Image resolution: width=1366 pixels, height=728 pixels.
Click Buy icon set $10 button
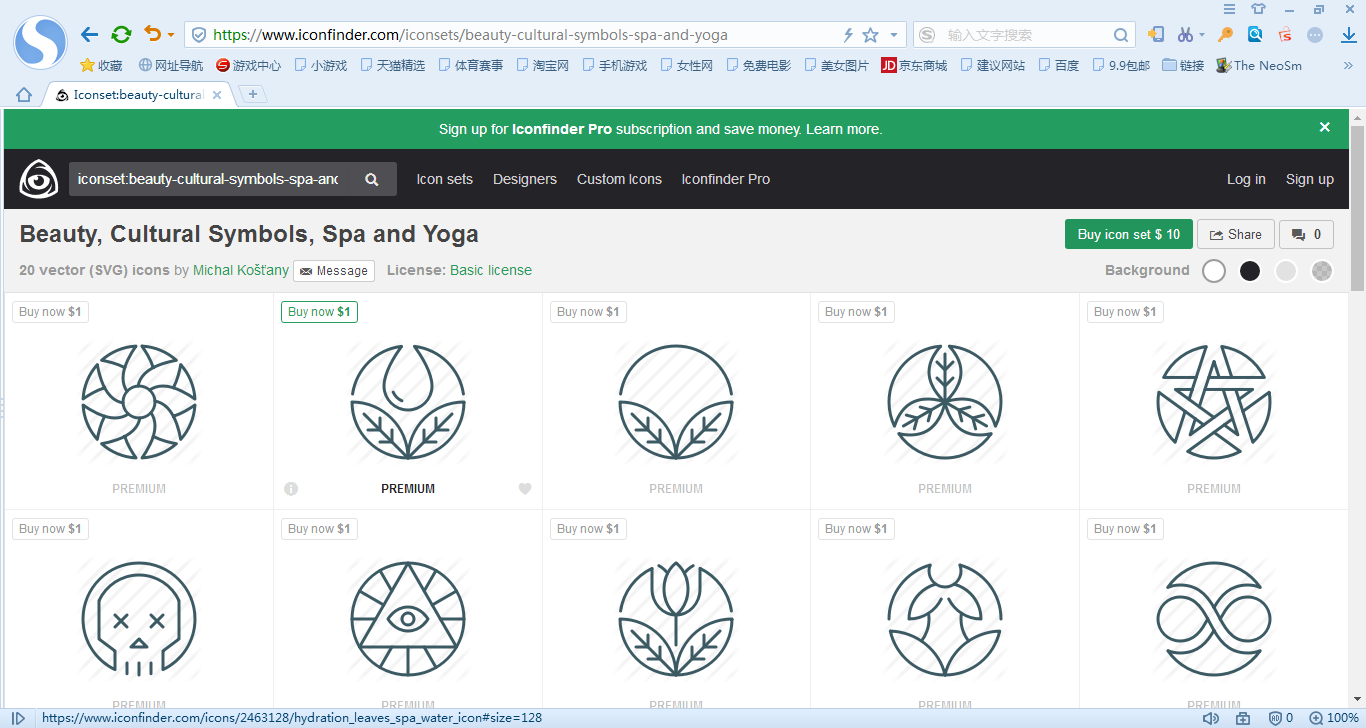[x=1129, y=234]
